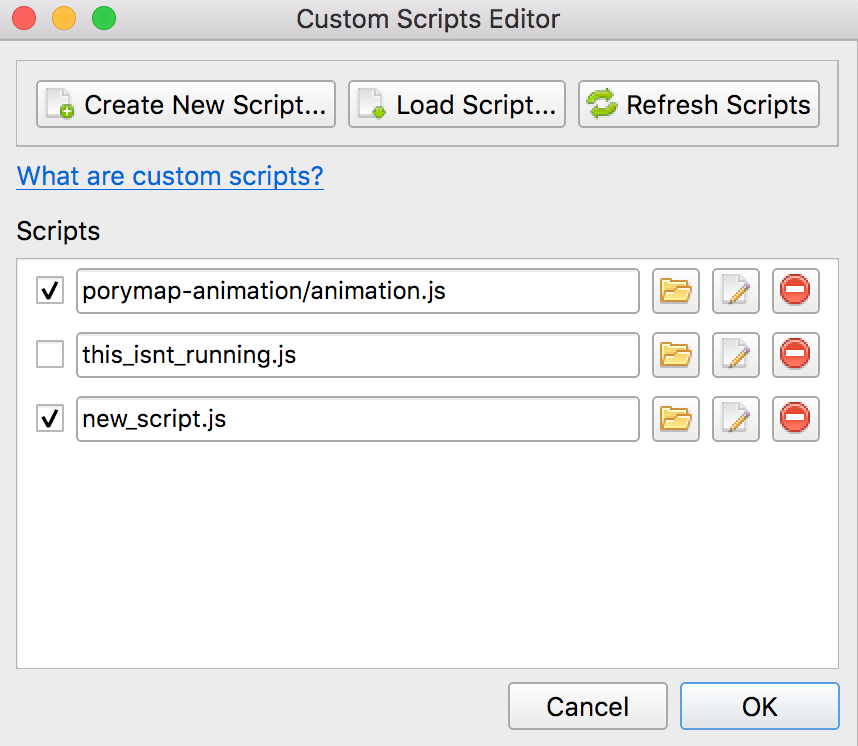Refresh the loaded custom scripts
858x746 pixels.
(698, 104)
